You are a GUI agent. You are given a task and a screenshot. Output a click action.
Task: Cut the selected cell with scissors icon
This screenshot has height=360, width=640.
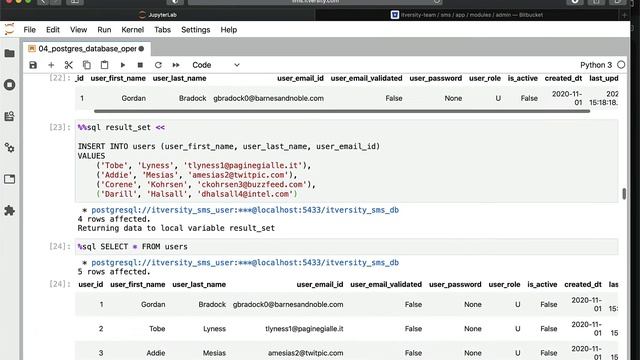pos(69,65)
